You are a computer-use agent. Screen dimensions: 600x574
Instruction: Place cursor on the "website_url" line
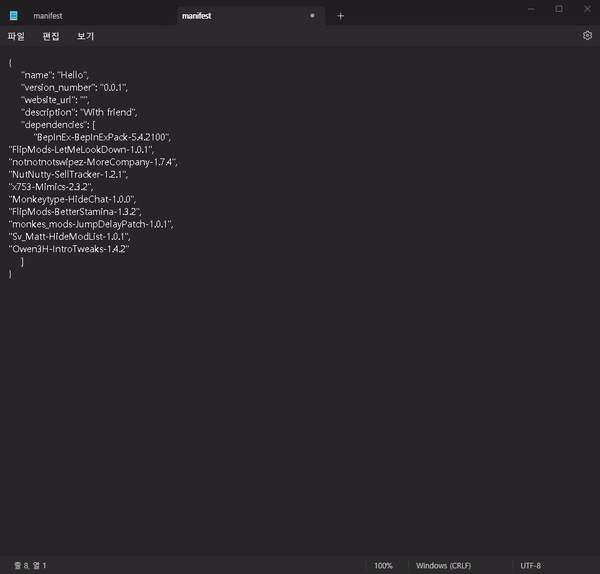55,100
